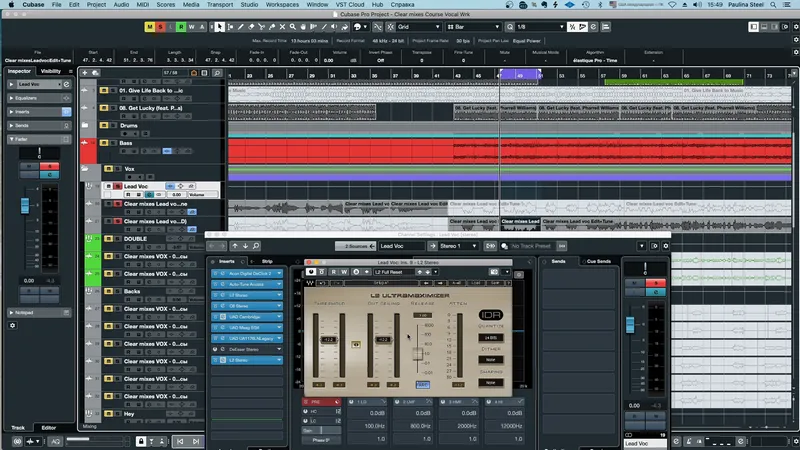The image size is (800, 450).
Task: Select the Hey track
Action: (x=129, y=414)
